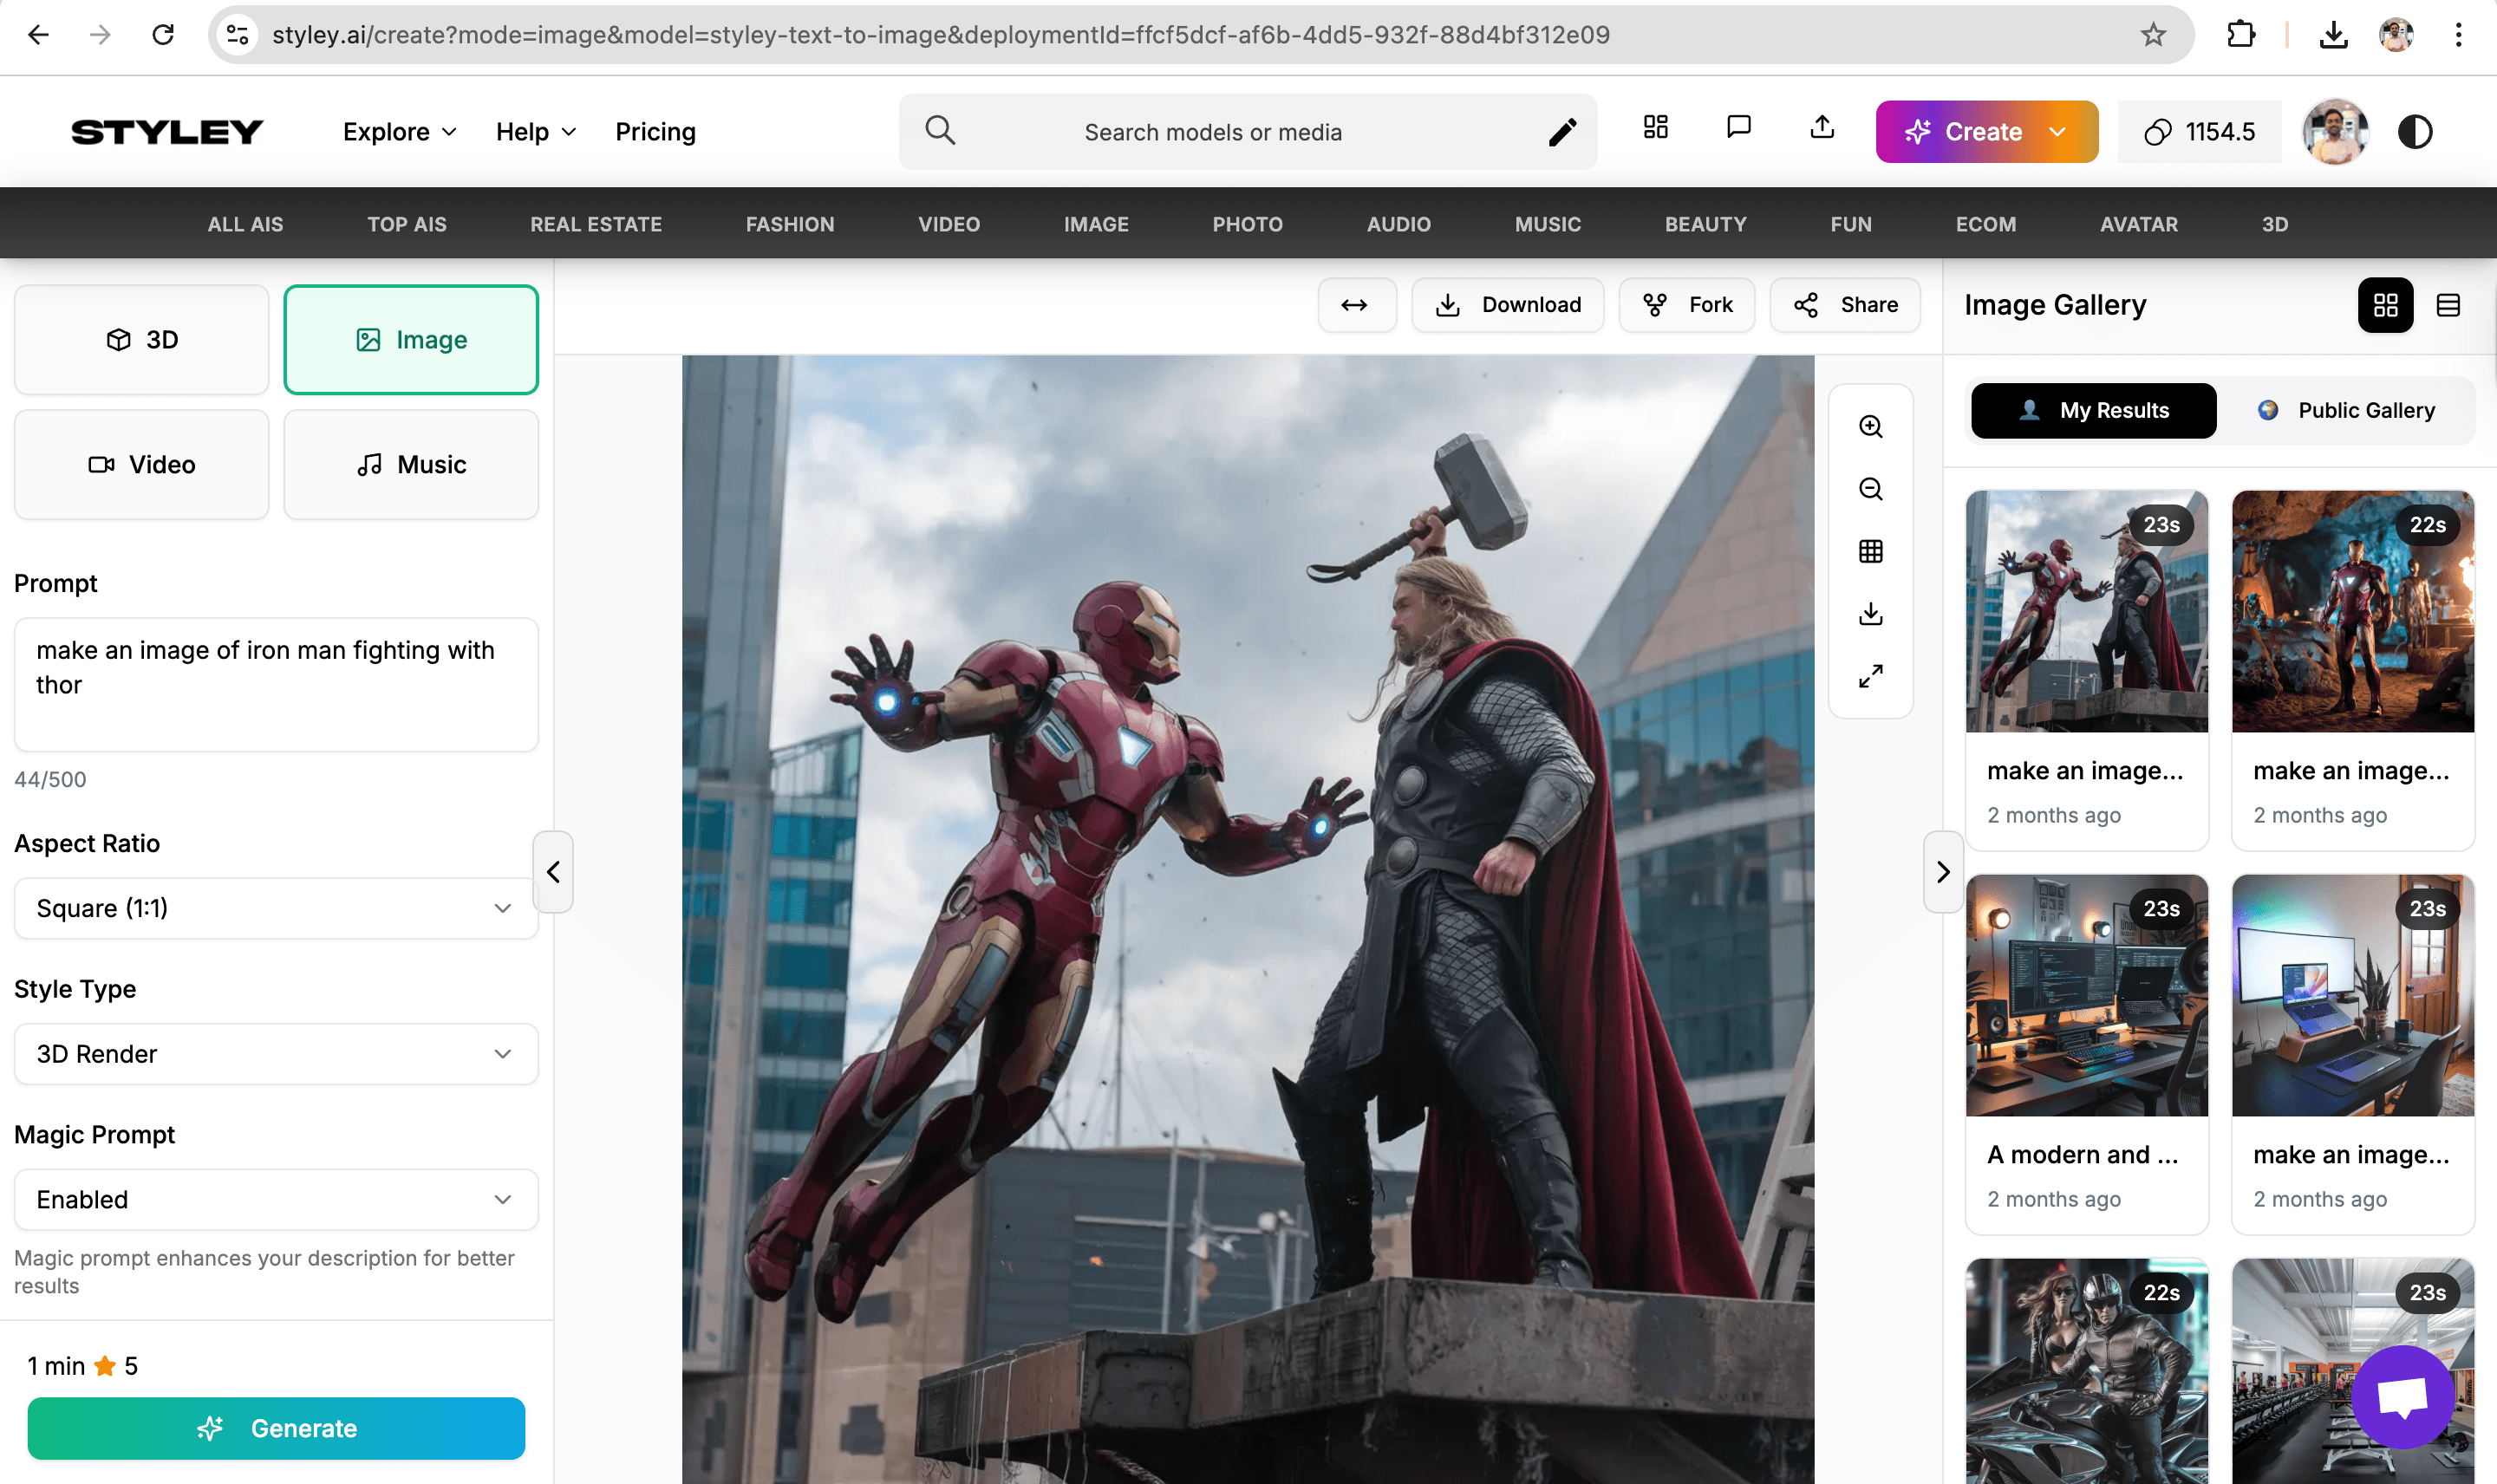Select the FASHION category tab
Image resolution: width=2497 pixels, height=1484 pixels.
[789, 224]
